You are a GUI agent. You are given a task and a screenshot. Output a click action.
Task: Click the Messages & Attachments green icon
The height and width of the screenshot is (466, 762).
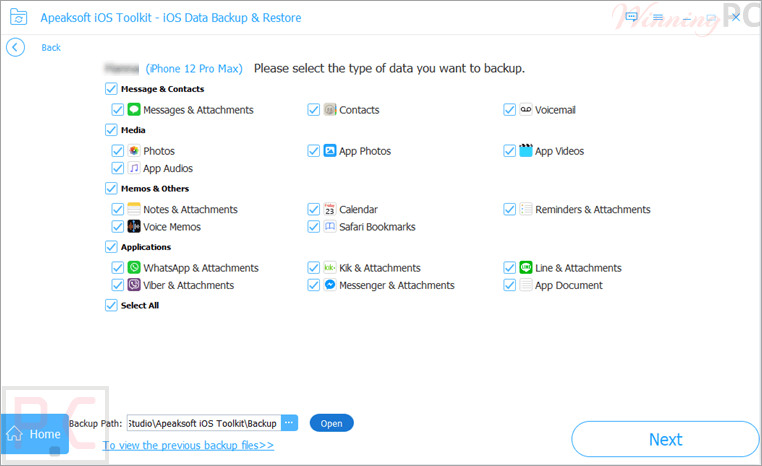pyautogui.click(x=134, y=110)
